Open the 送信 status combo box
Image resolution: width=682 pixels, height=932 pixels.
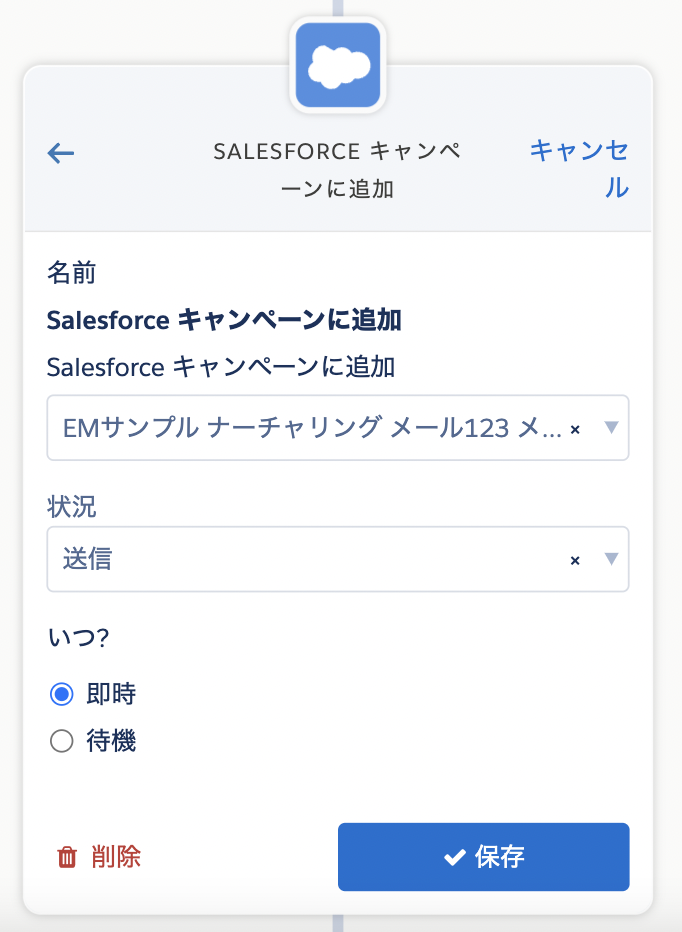(x=338, y=559)
